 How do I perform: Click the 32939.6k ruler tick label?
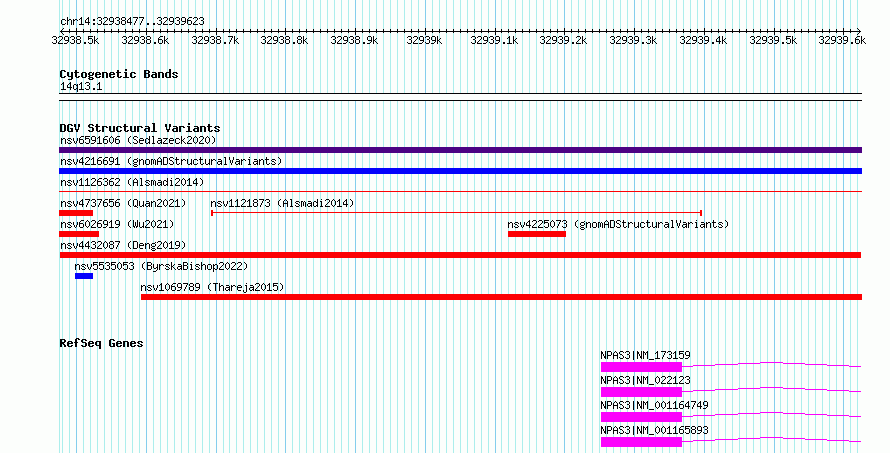click(x=842, y=41)
